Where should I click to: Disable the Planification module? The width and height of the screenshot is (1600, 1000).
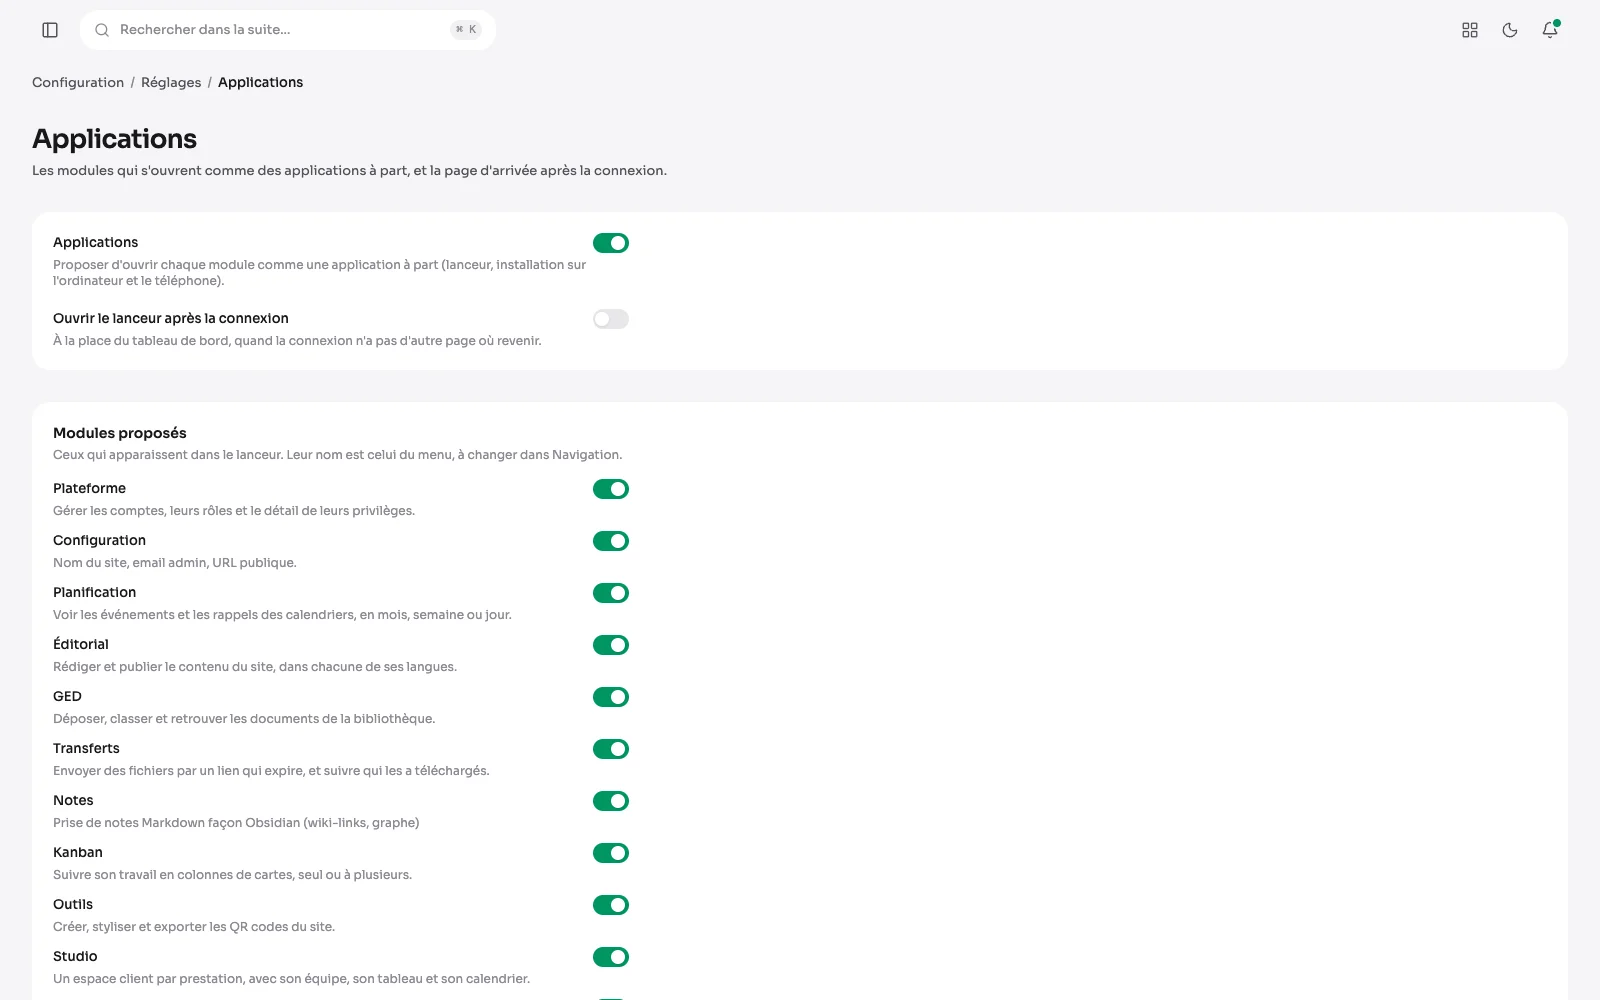[x=611, y=593]
